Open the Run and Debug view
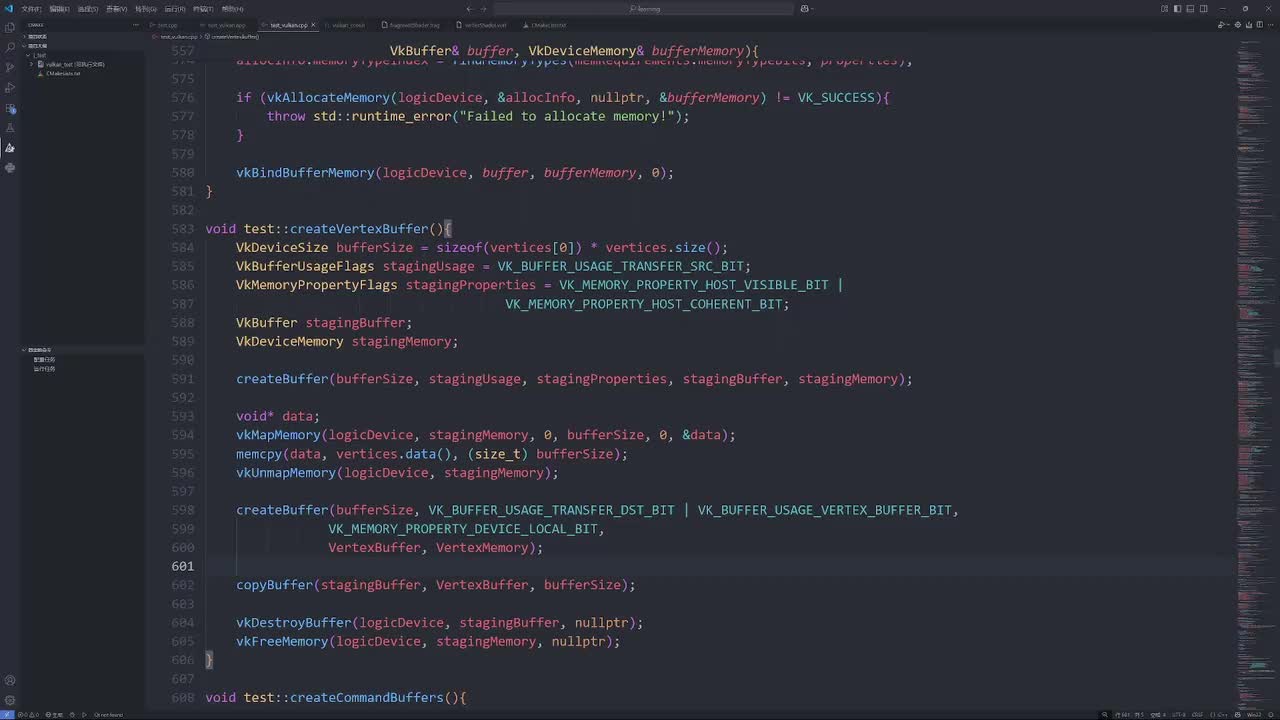This screenshot has width=1280, height=720. (10, 87)
